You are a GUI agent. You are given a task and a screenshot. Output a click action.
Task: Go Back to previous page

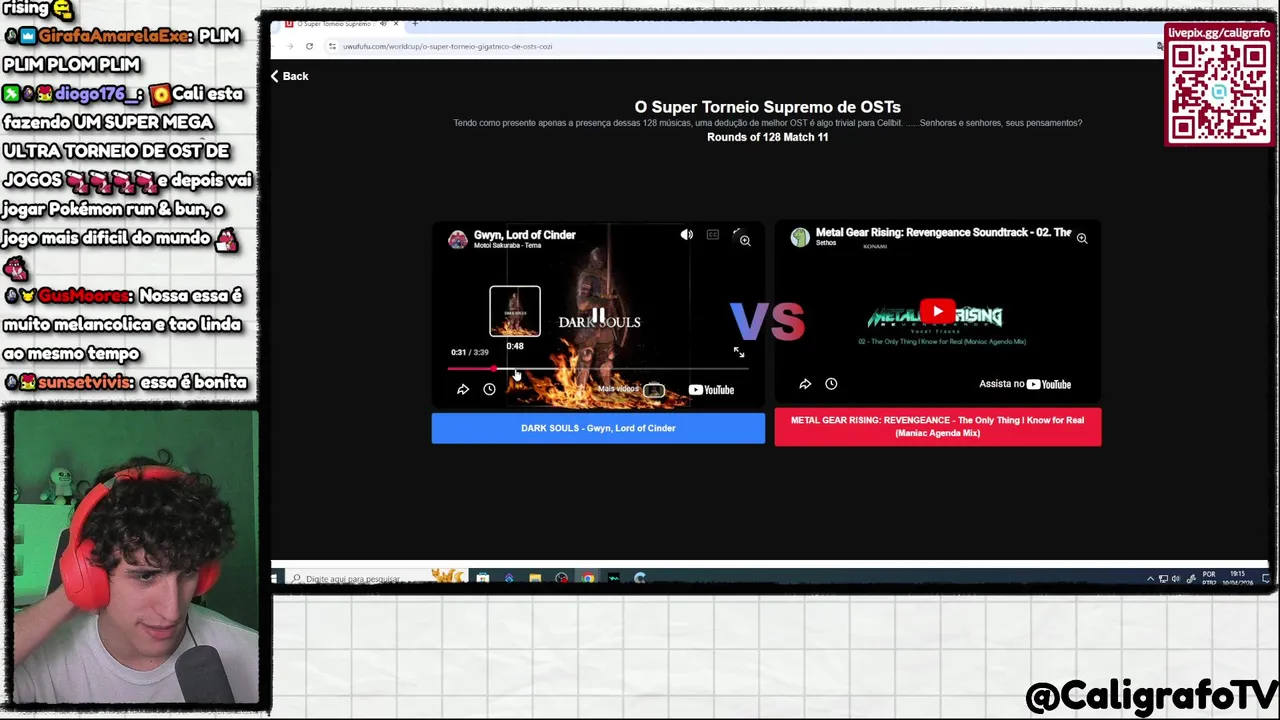coord(289,76)
